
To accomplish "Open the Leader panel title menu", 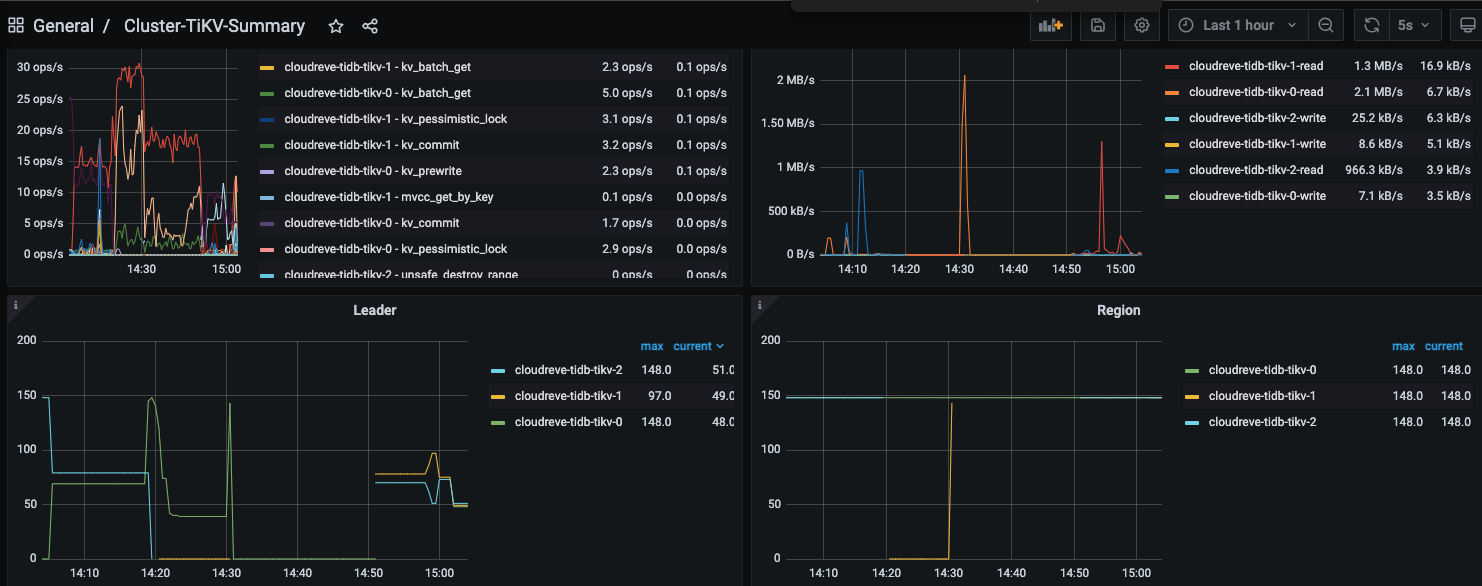I will (374, 310).
